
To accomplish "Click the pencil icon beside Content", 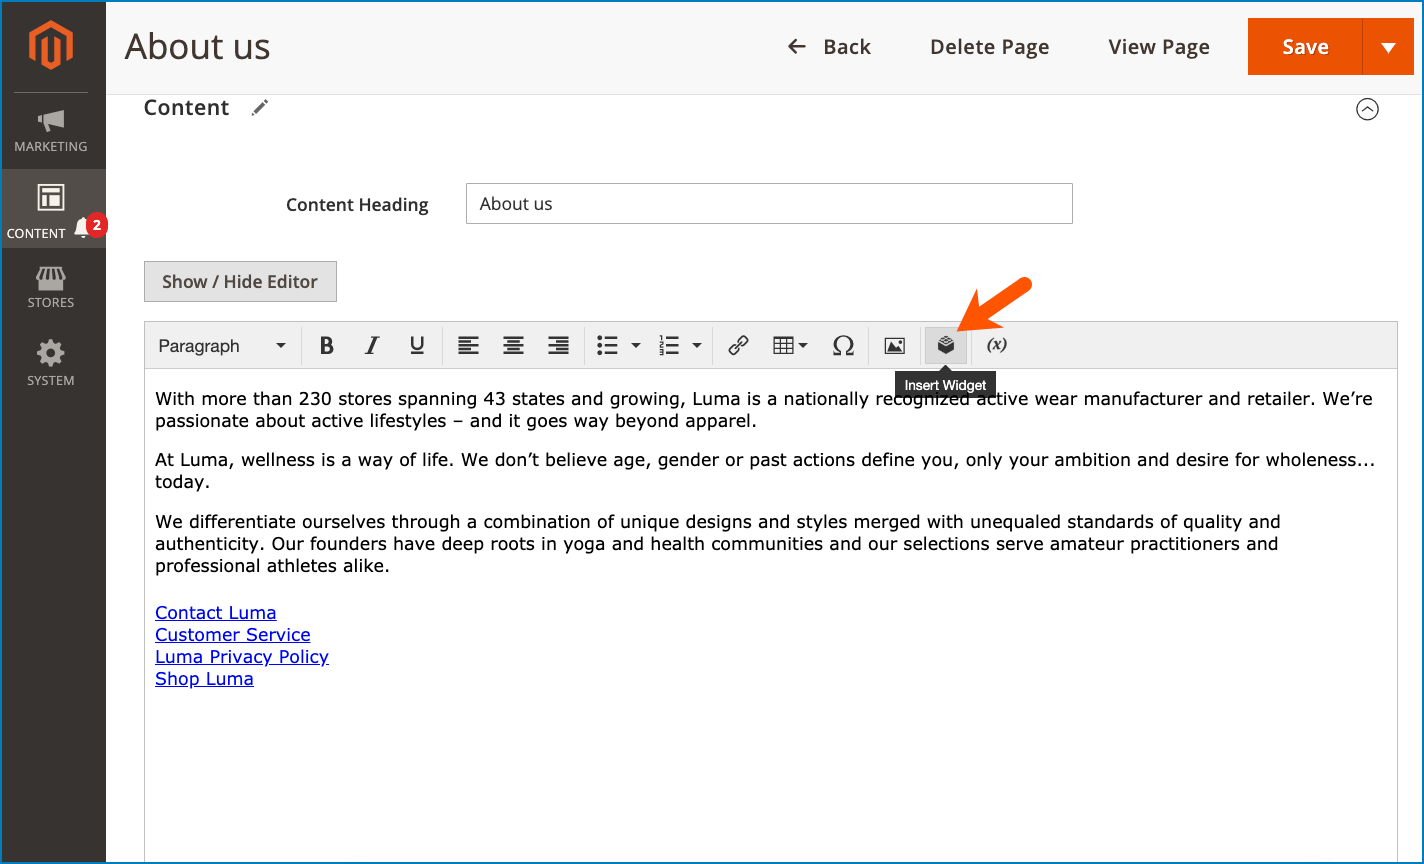I will [260, 107].
